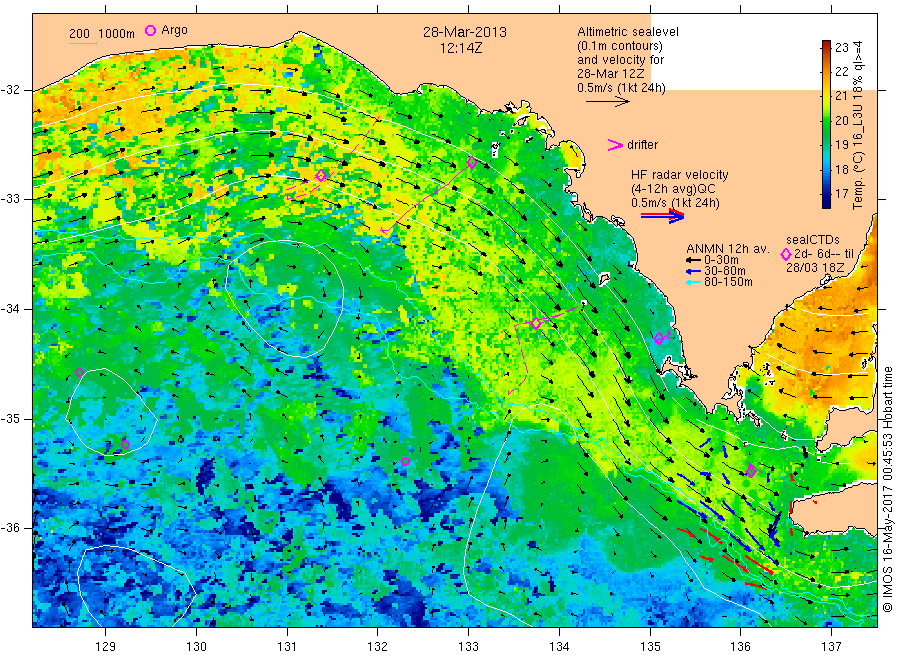Click the 'drifter' legend label
This screenshot has width=900, height=660.
tap(643, 145)
